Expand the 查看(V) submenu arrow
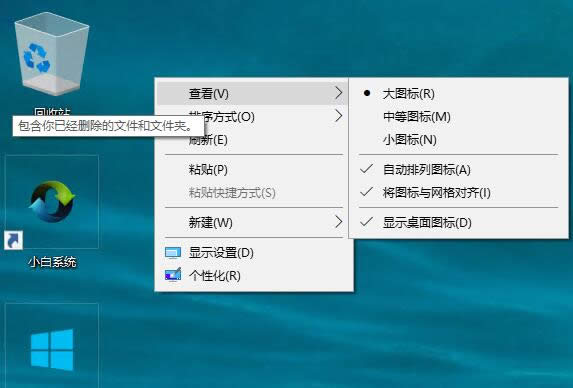Image resolution: width=573 pixels, height=388 pixels. [339, 93]
